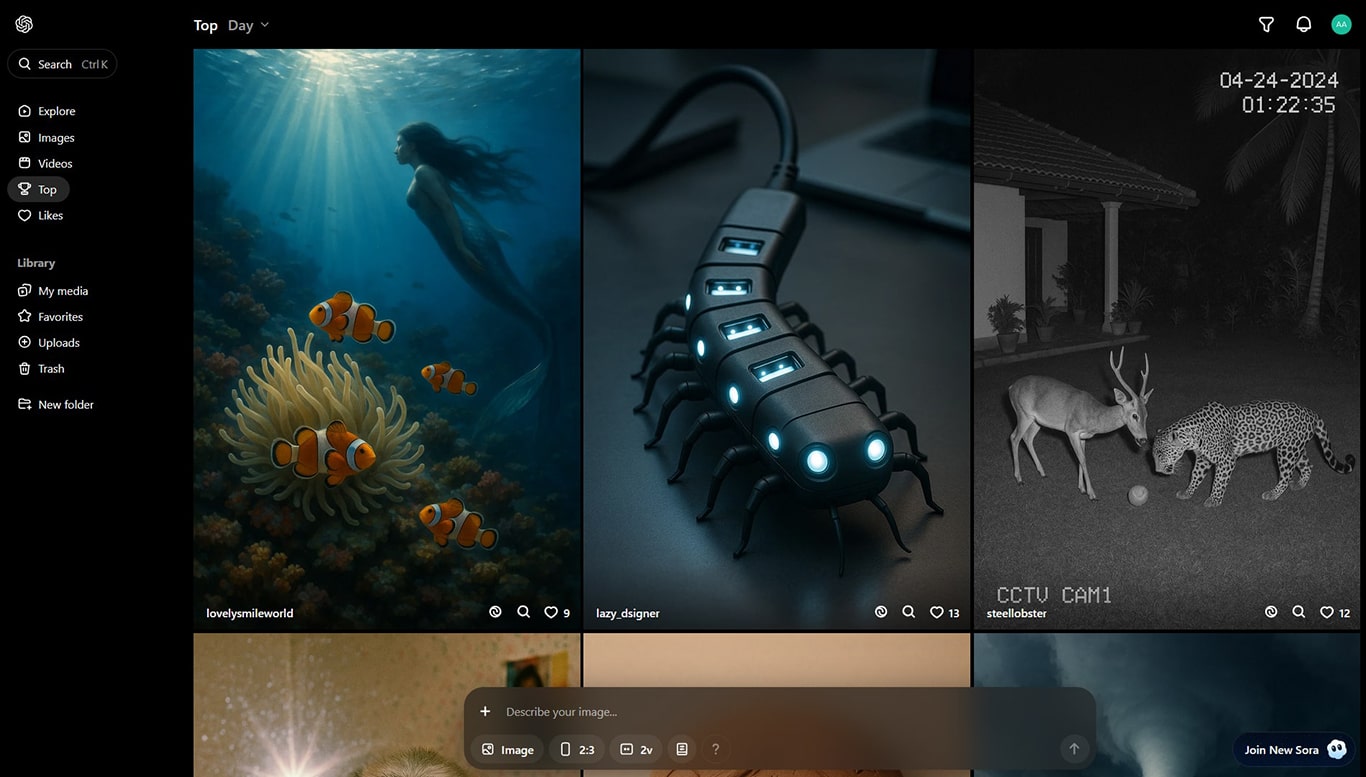Open the 2v variations dropdown
1366x777 pixels.
[x=636, y=749]
